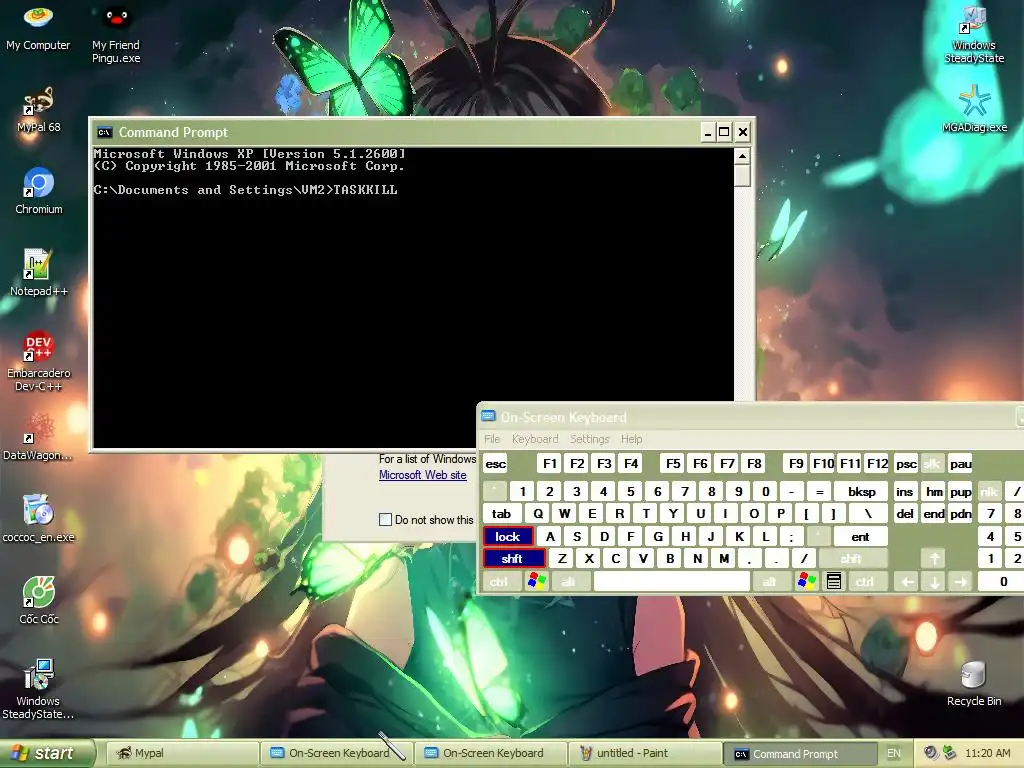Open the Recycle Bin

point(974,684)
